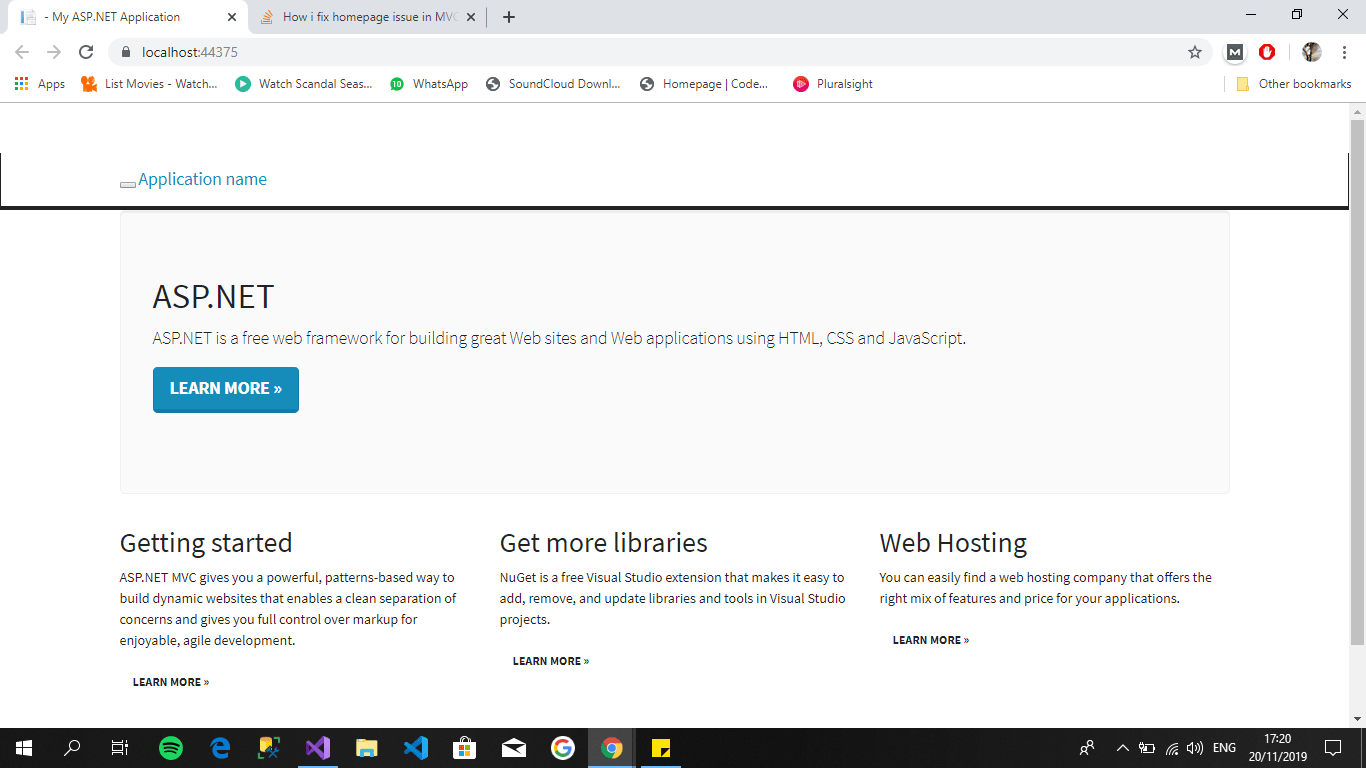Open Spotify from the taskbar
Viewport: 1366px width, 768px height.
[171, 747]
